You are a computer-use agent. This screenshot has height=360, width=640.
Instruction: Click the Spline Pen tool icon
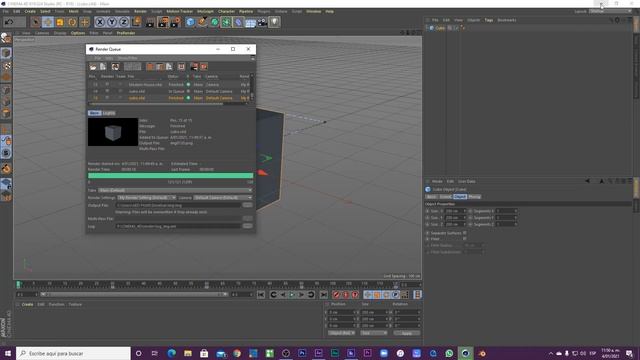(x=202, y=22)
